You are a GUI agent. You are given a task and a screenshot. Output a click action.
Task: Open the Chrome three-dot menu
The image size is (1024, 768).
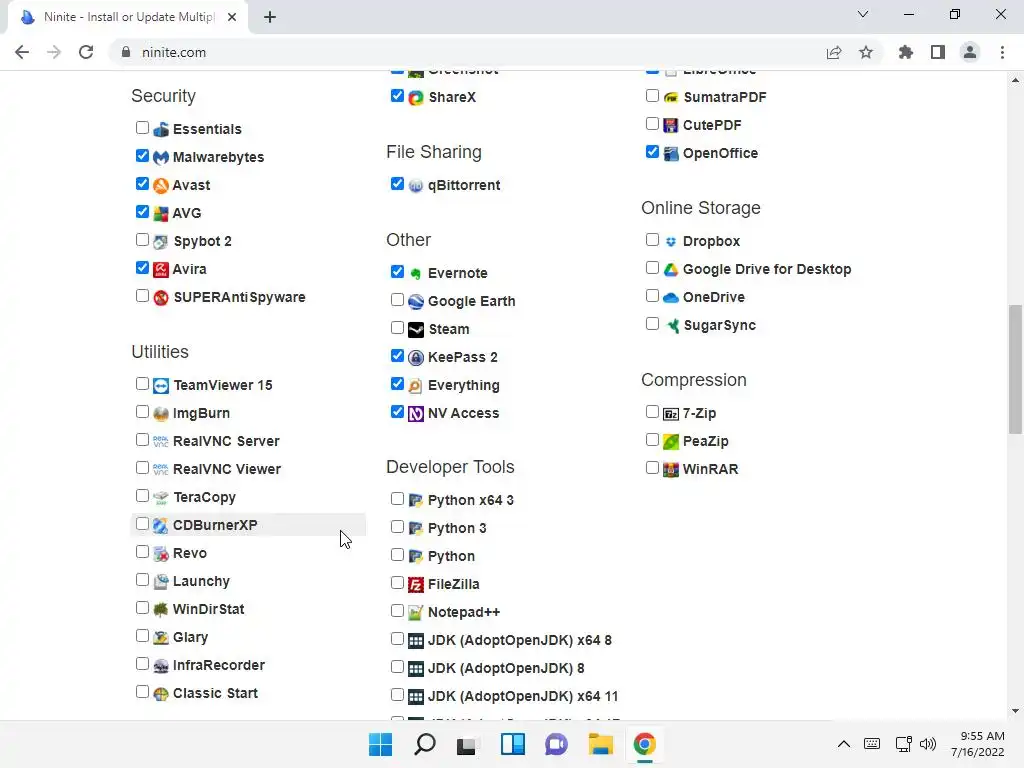1002,52
